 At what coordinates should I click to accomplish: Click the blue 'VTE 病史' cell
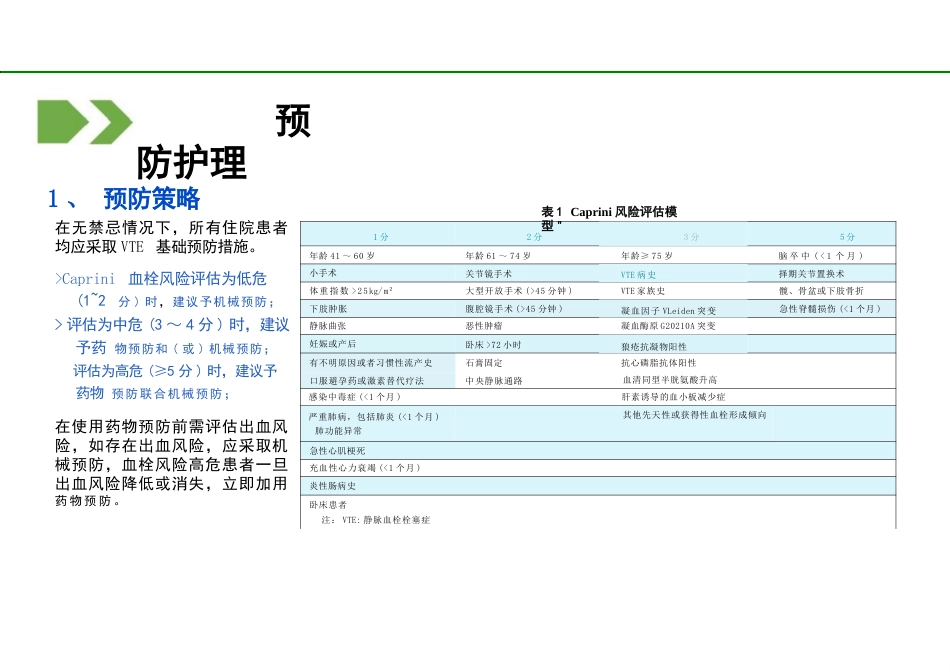coord(638,274)
